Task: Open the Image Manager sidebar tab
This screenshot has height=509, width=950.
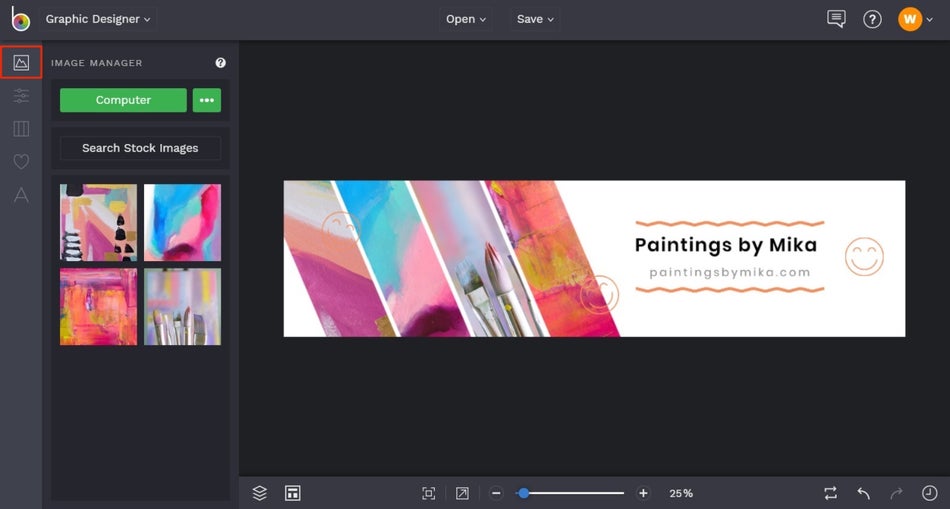Action: (x=21, y=62)
